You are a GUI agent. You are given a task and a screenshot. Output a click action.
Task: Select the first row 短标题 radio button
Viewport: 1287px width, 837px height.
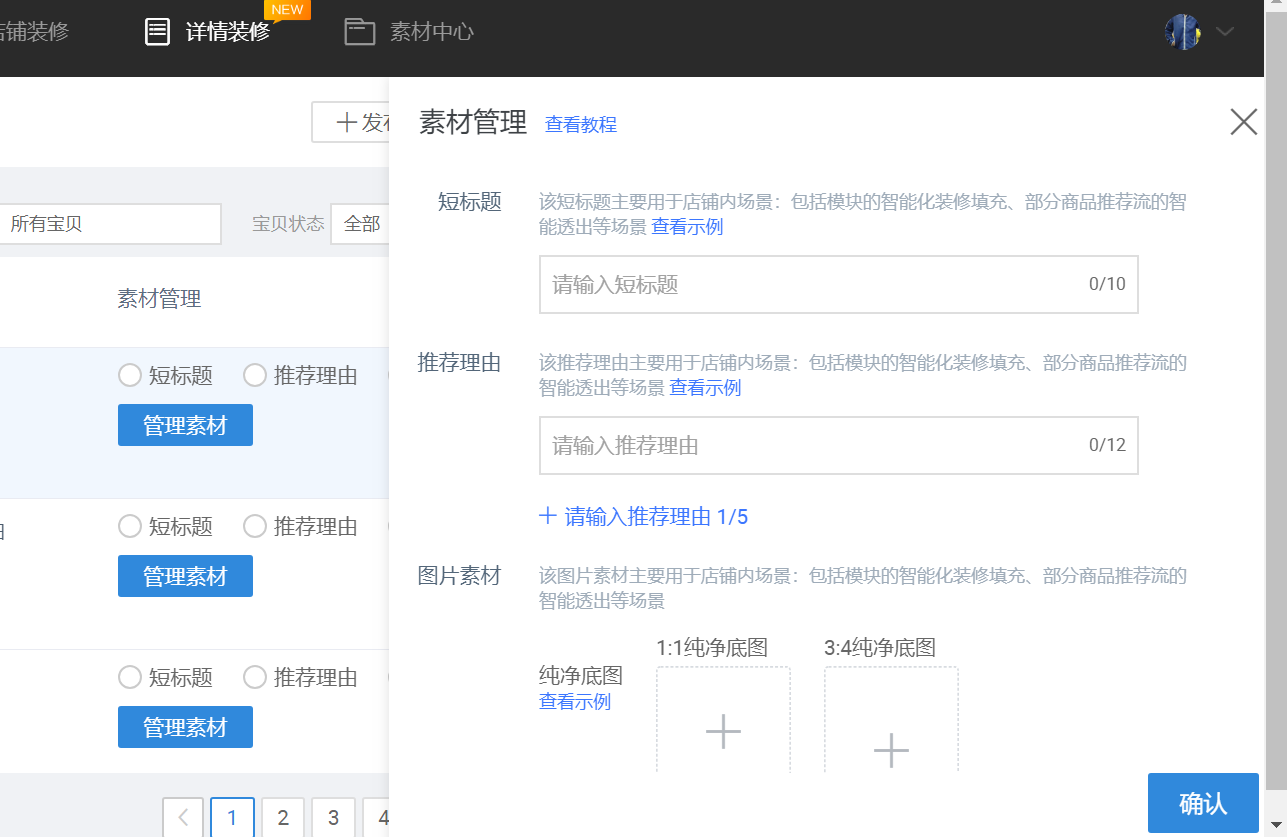[130, 375]
